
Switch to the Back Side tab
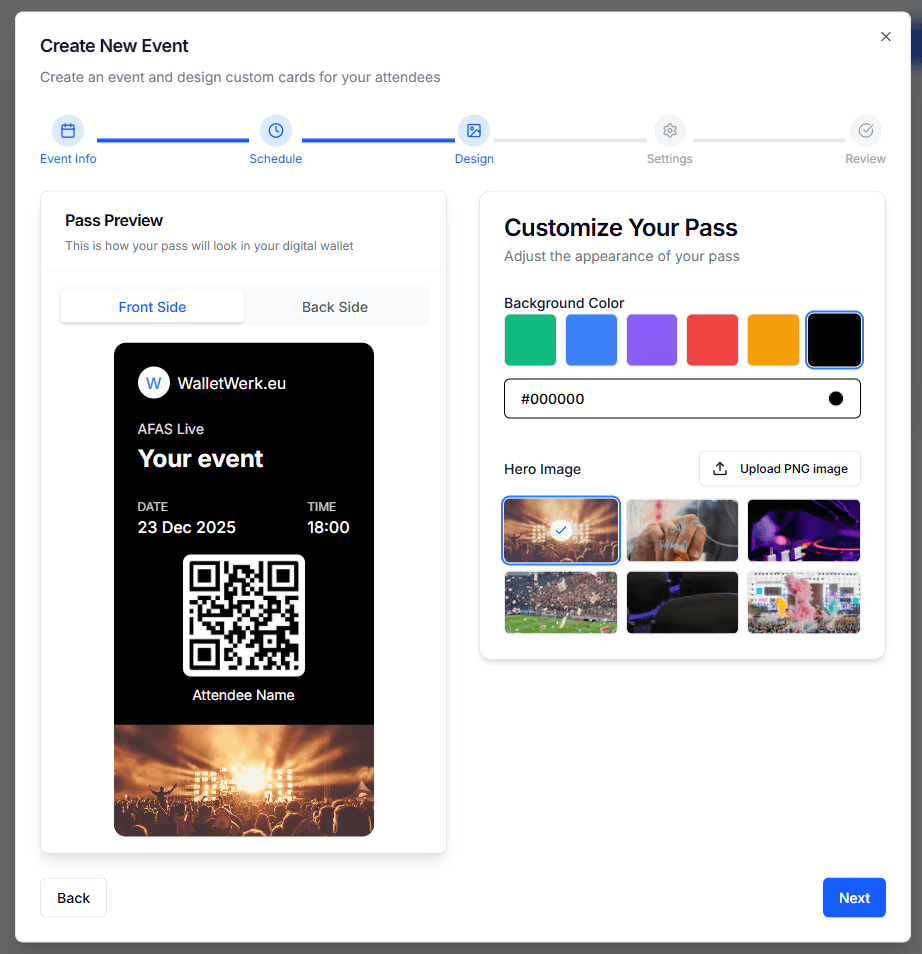point(335,307)
